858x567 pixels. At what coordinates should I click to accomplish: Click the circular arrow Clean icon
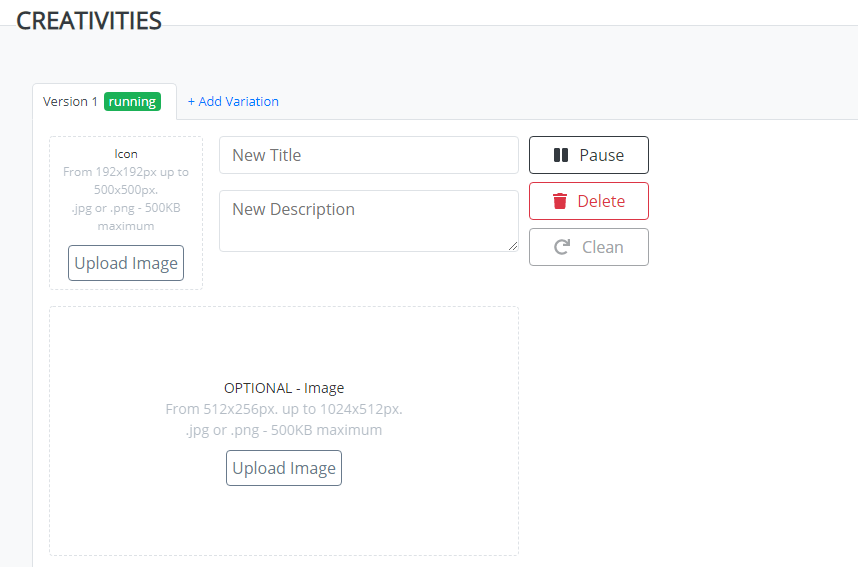point(562,247)
